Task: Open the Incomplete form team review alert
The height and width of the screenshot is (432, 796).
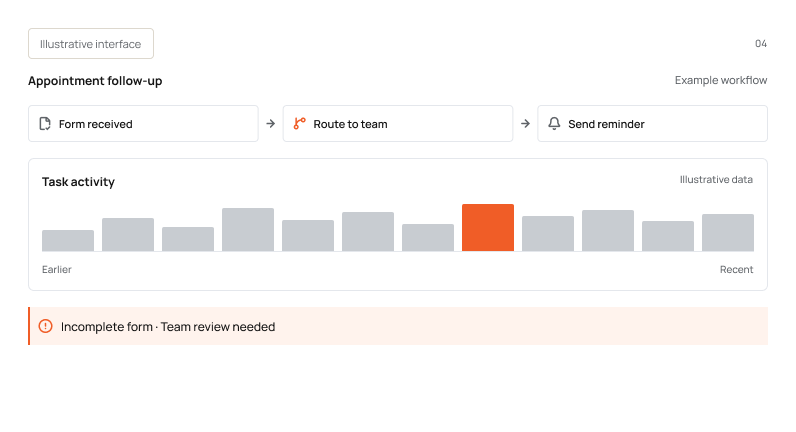Action: click(398, 326)
